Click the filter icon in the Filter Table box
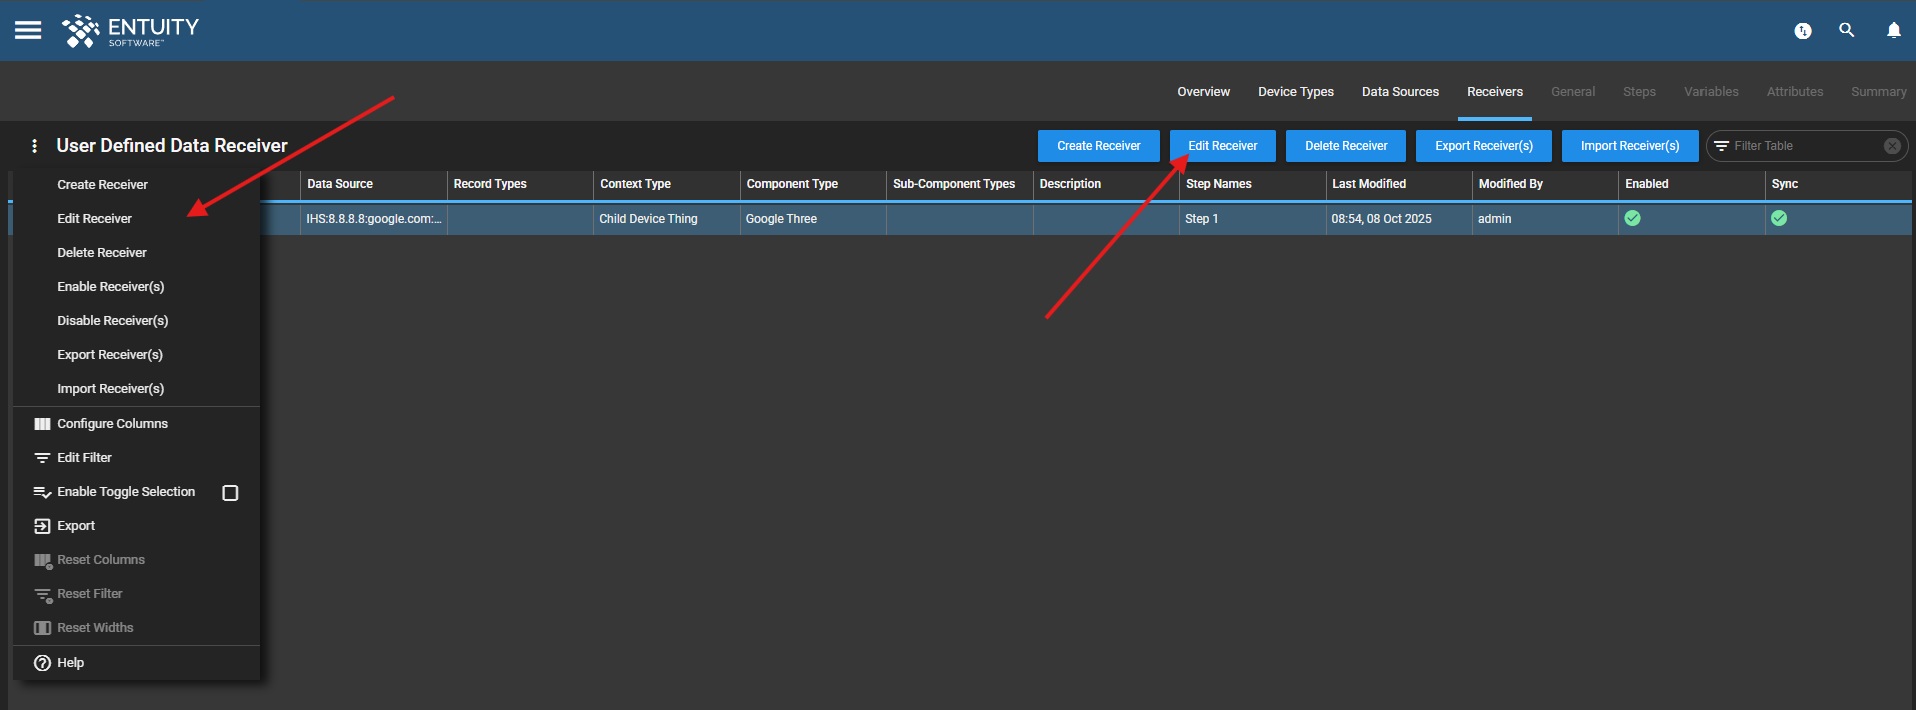The width and height of the screenshot is (1916, 710). pos(1722,146)
